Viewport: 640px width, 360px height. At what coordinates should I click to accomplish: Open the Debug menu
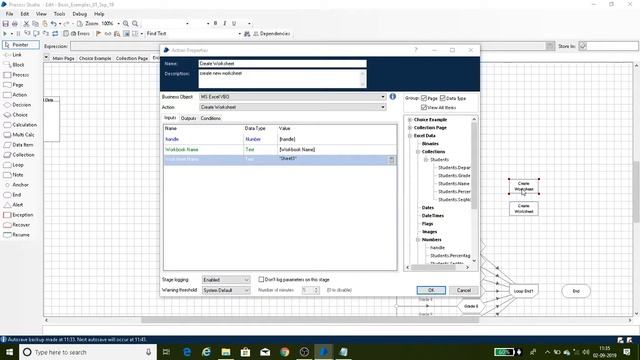pyautogui.click(x=80, y=14)
